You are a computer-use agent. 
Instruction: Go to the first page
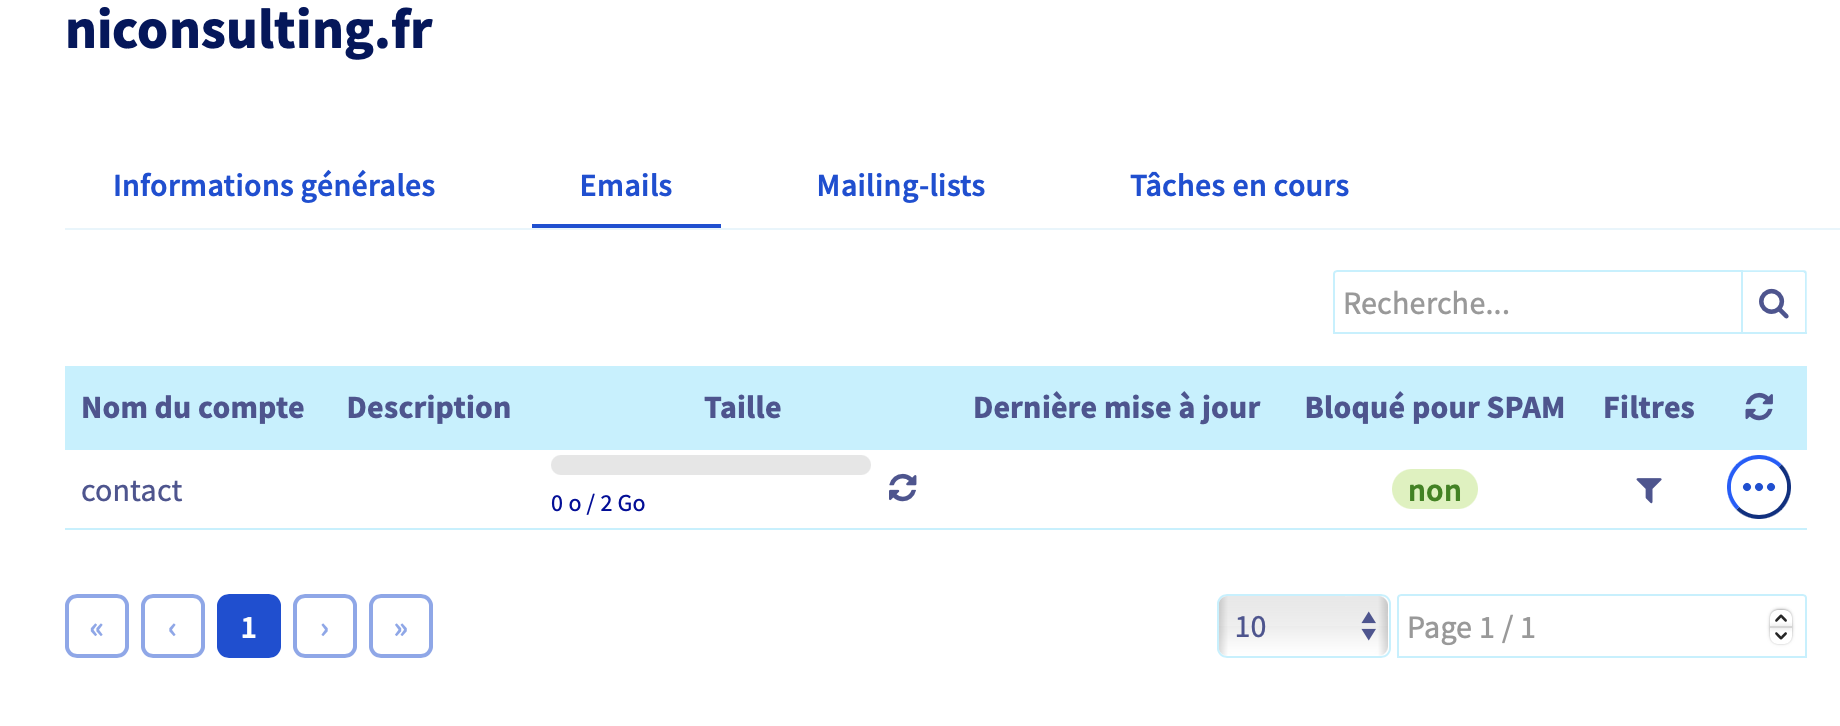pyautogui.click(x=97, y=627)
